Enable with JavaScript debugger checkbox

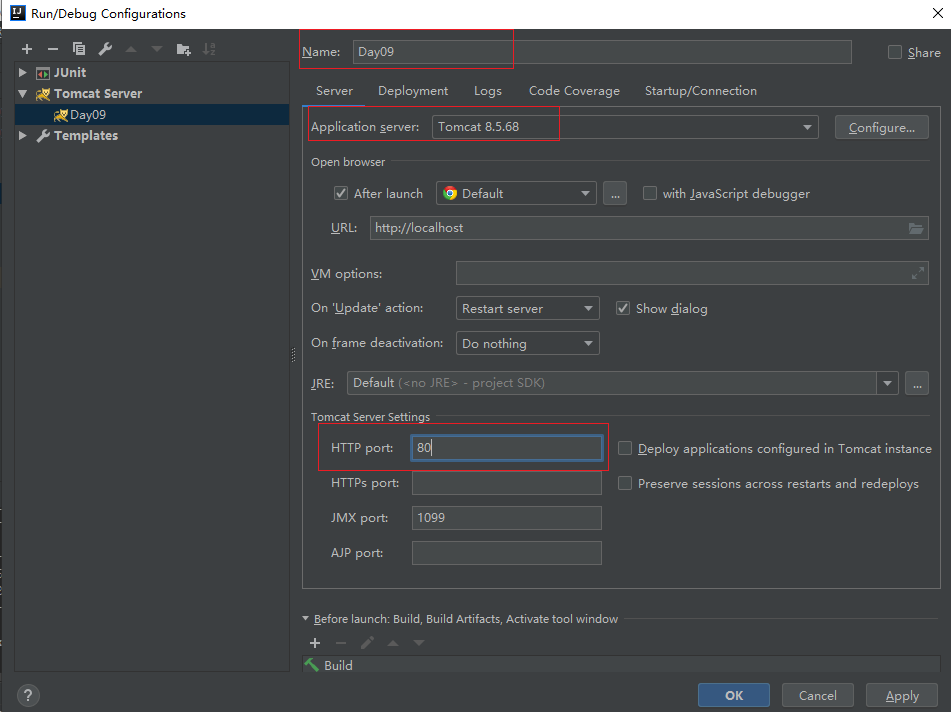point(650,193)
